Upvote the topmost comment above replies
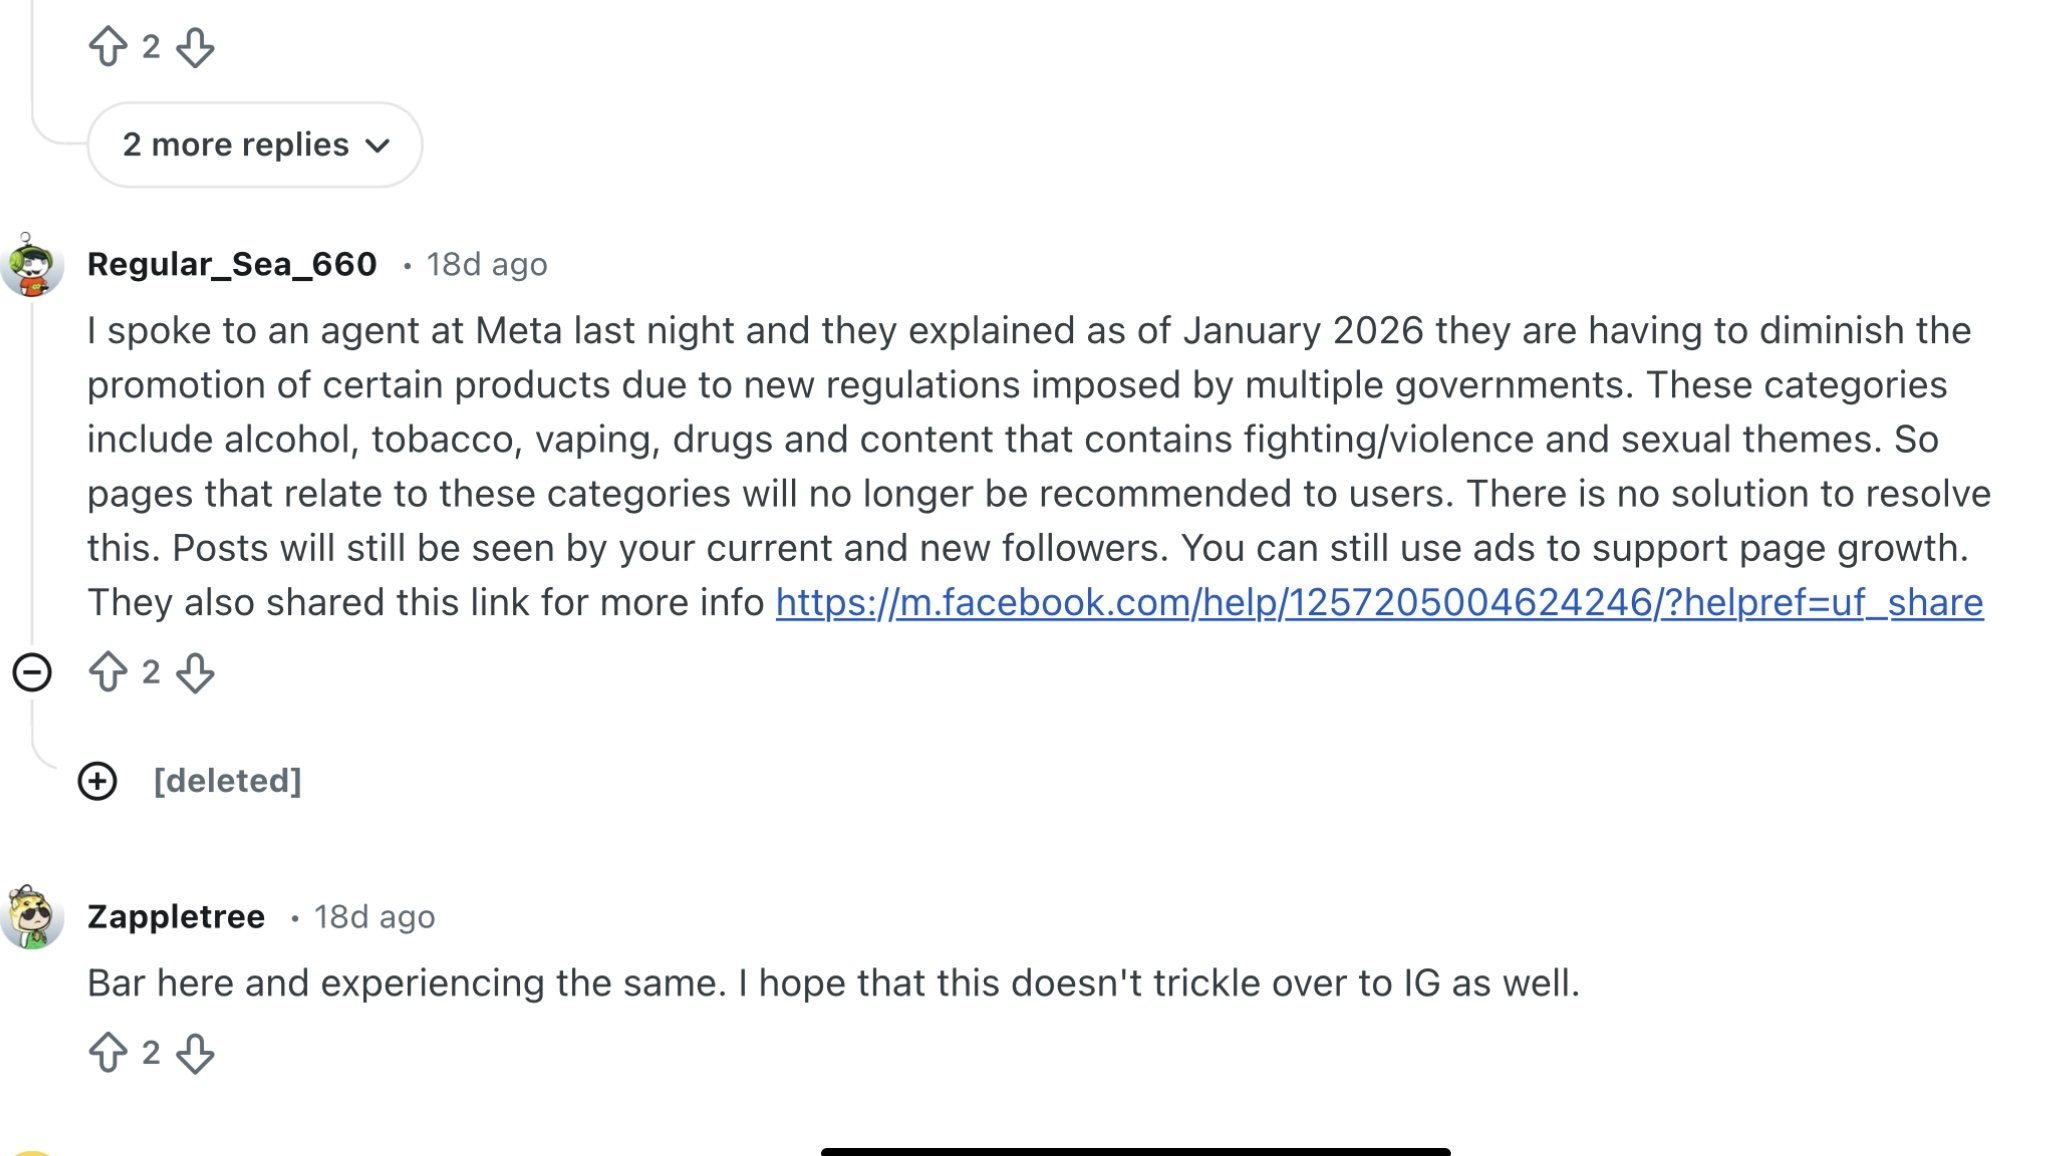Image resolution: width=2055 pixels, height=1156 pixels. point(108,46)
